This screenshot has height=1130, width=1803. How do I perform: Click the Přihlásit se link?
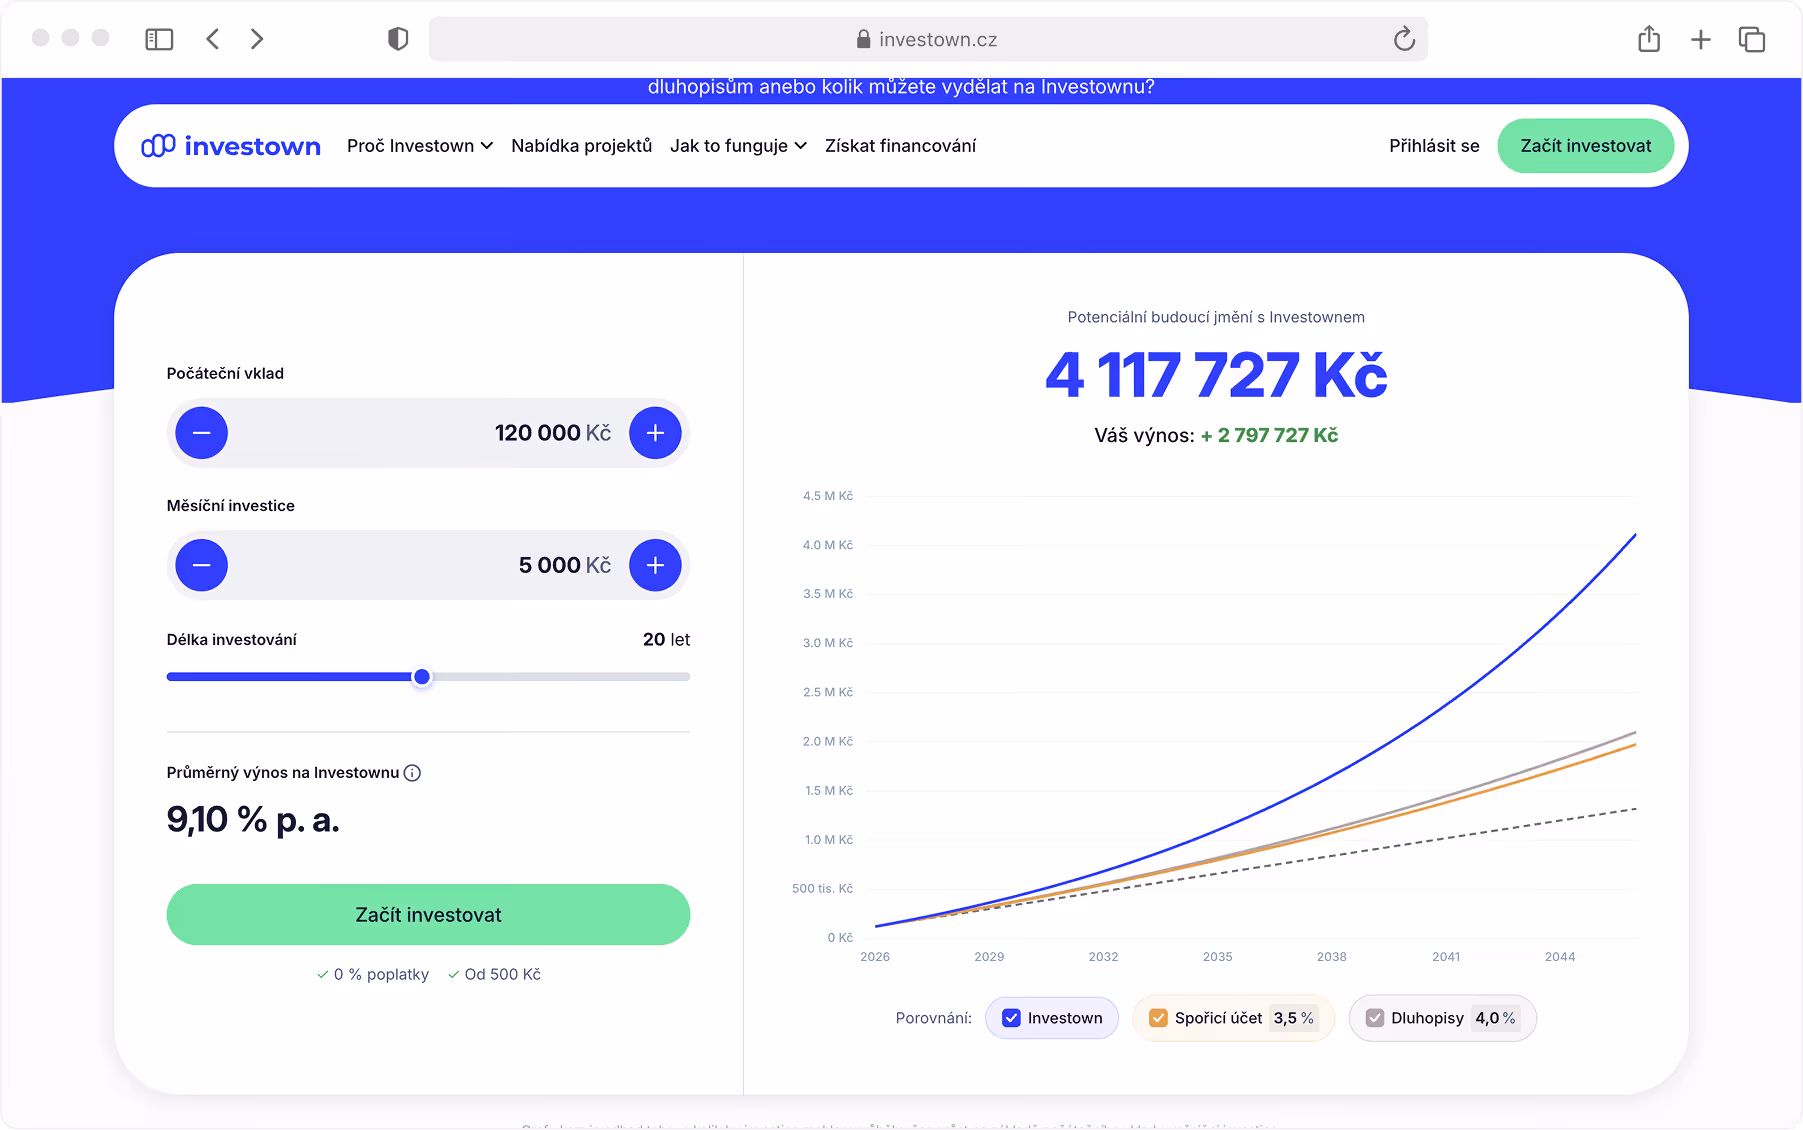coord(1434,146)
